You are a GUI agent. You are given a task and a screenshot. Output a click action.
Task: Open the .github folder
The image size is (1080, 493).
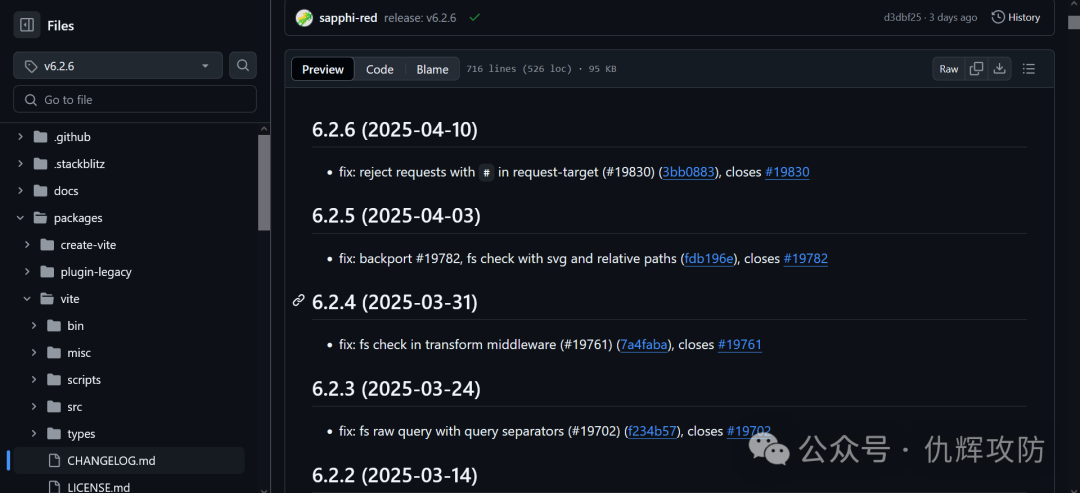72,137
